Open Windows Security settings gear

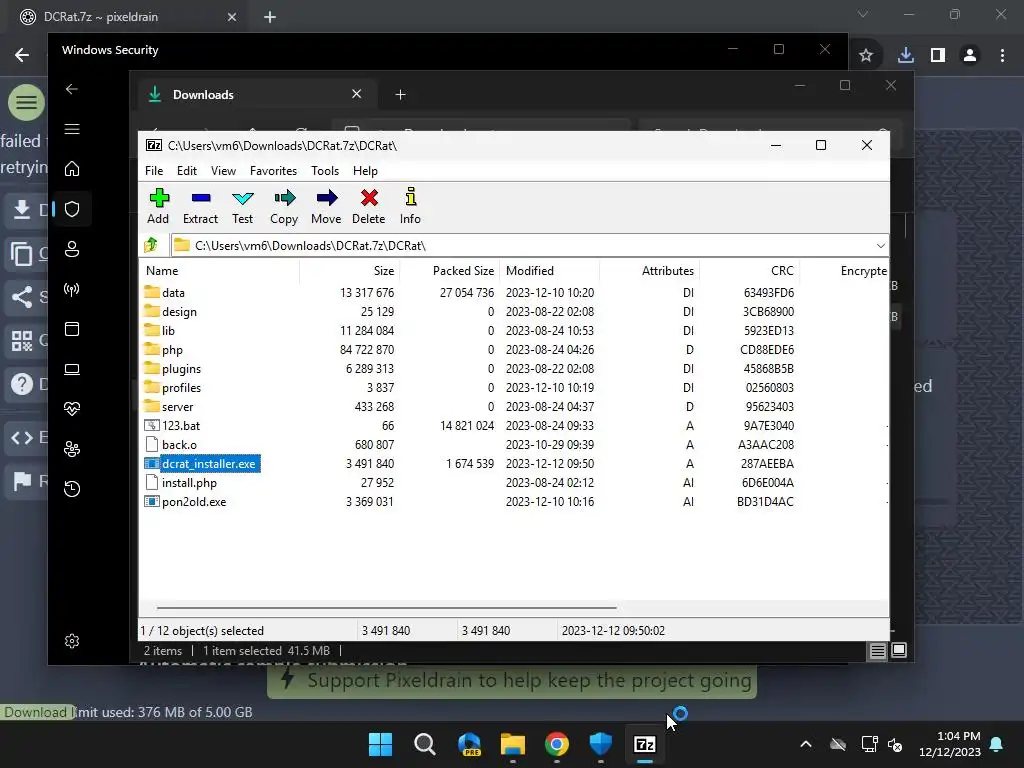click(72, 641)
